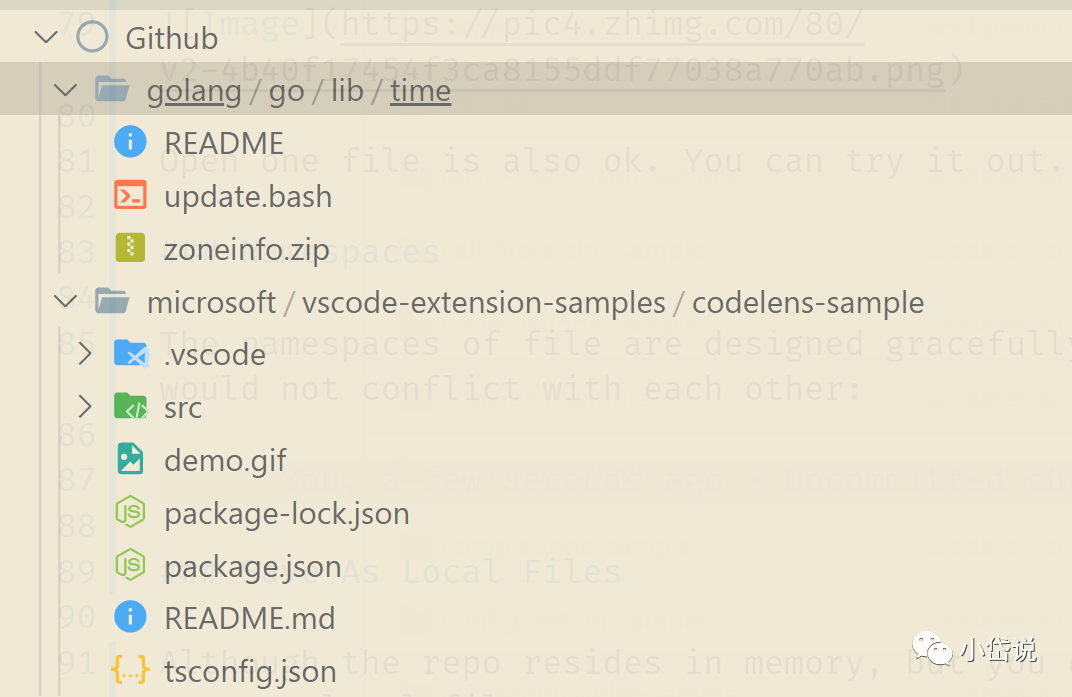Expand the .vscode folder chevron
This screenshot has width=1072, height=697.
(85, 354)
